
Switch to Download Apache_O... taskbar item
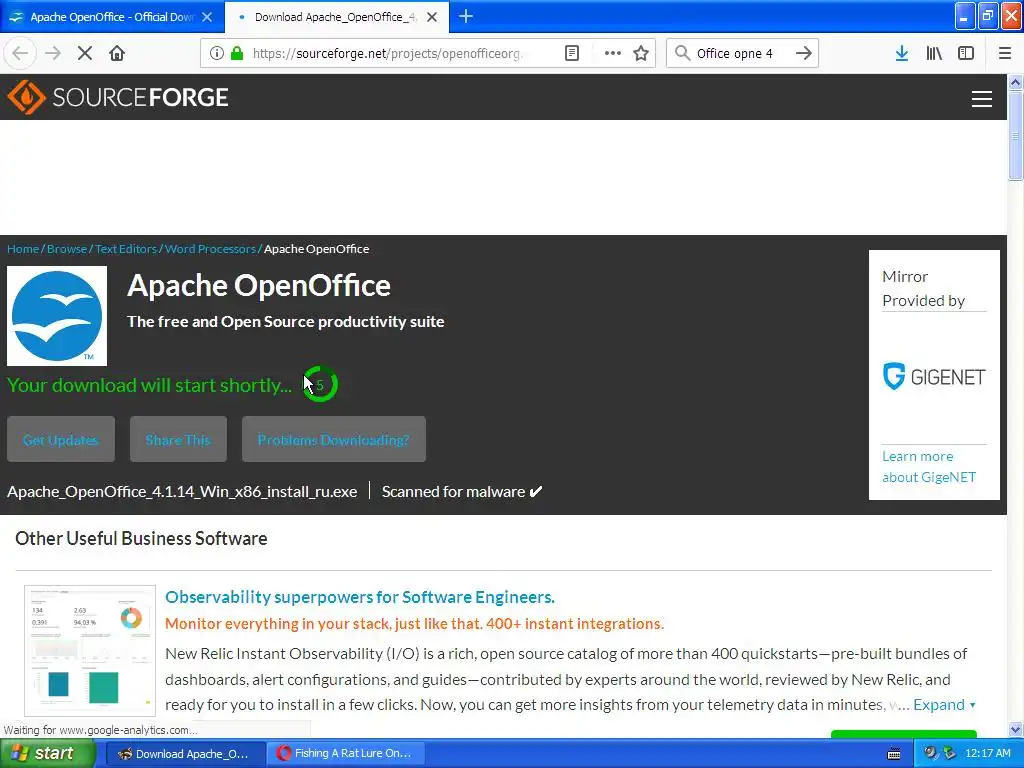[185, 753]
